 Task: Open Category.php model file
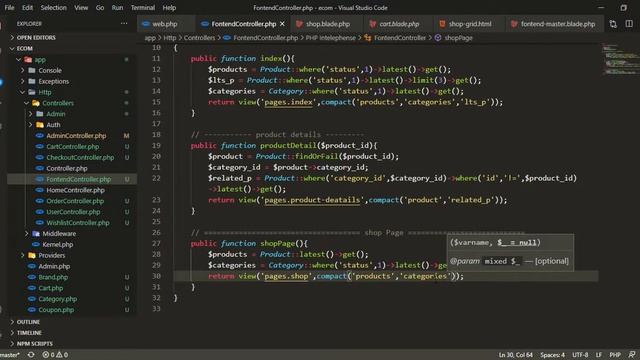coord(58,299)
